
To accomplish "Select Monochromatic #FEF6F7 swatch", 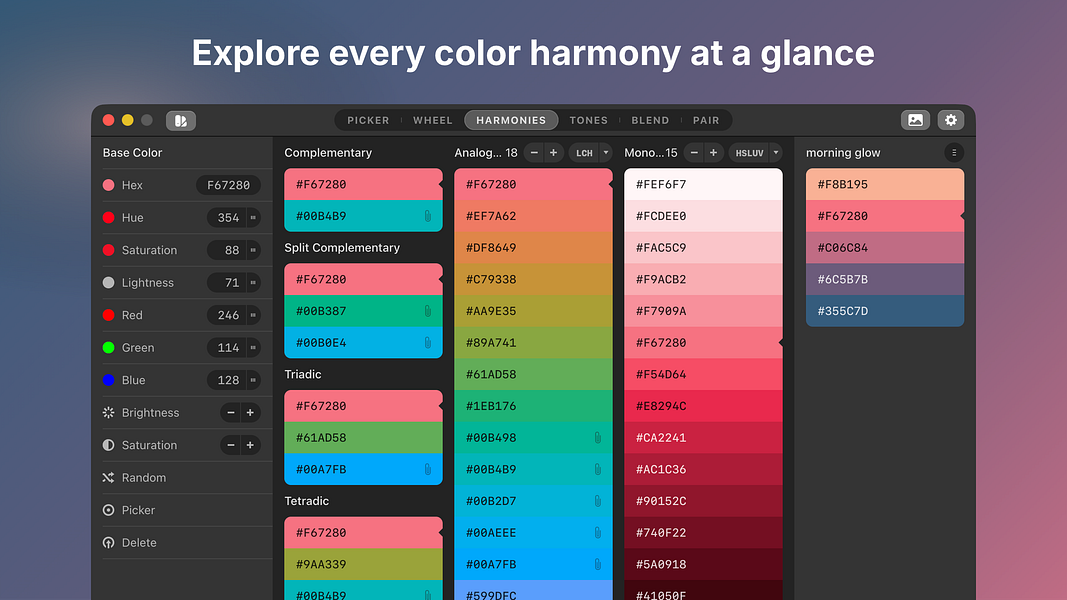I will pyautogui.click(x=703, y=184).
